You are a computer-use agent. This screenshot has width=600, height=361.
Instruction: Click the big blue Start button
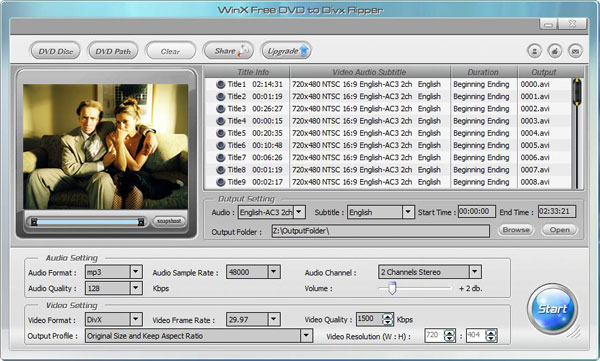click(552, 309)
